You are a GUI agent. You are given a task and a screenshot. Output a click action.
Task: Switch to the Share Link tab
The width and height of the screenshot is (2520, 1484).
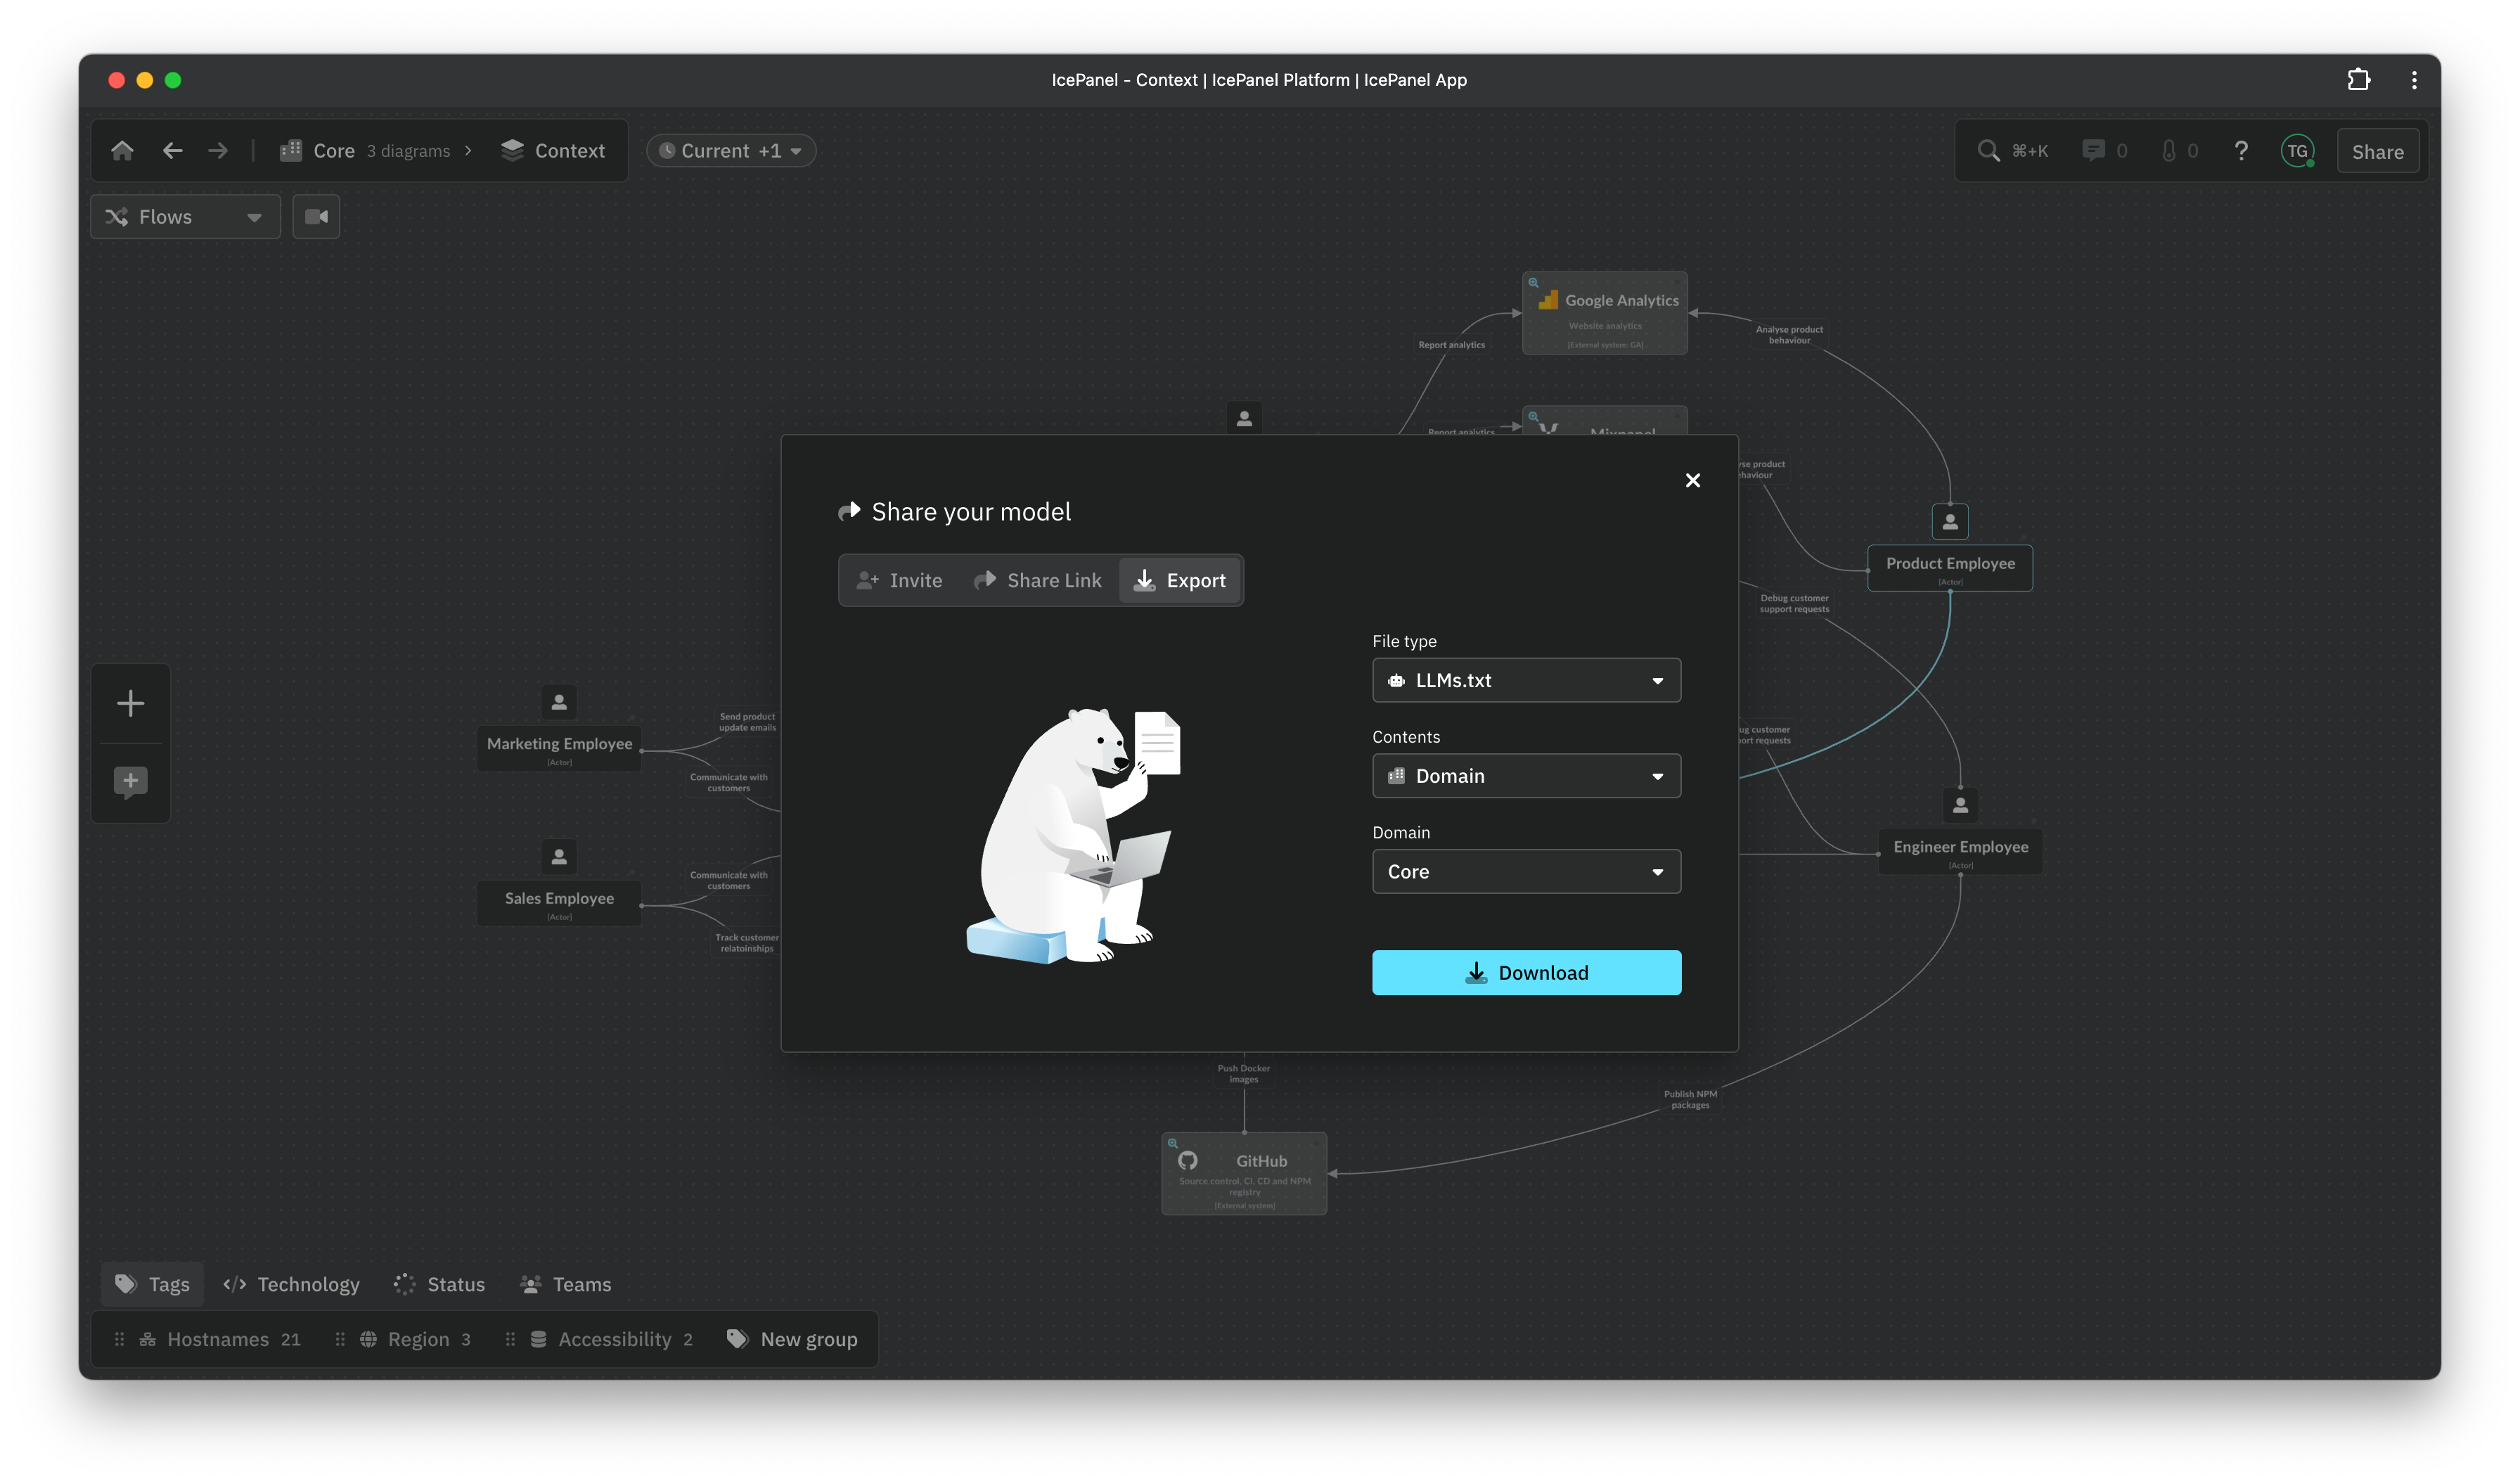(x=1038, y=580)
